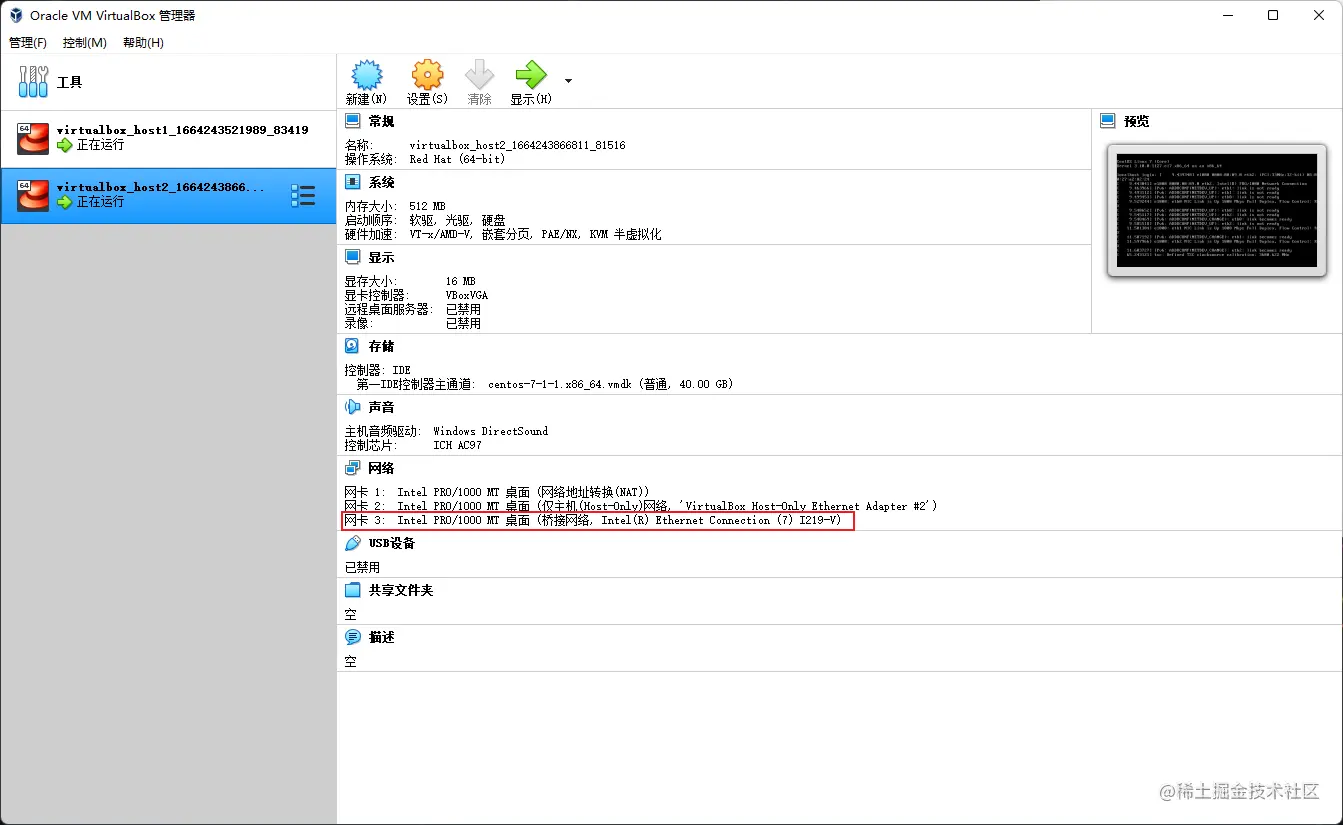Open Settings (设置) gear toolbar icon
The image size is (1343, 825).
(427, 75)
